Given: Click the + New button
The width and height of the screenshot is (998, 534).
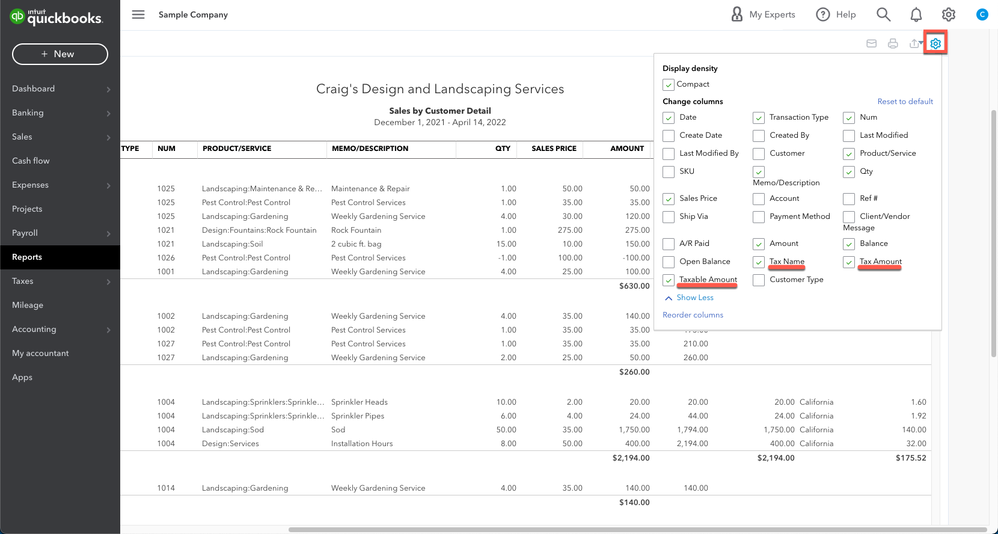Looking at the screenshot, I should tap(60, 54).
